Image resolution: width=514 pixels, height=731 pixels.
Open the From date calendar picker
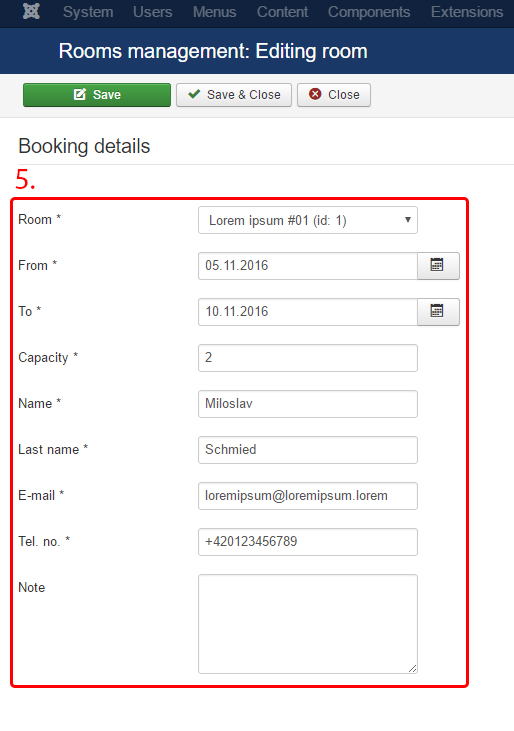coord(438,266)
